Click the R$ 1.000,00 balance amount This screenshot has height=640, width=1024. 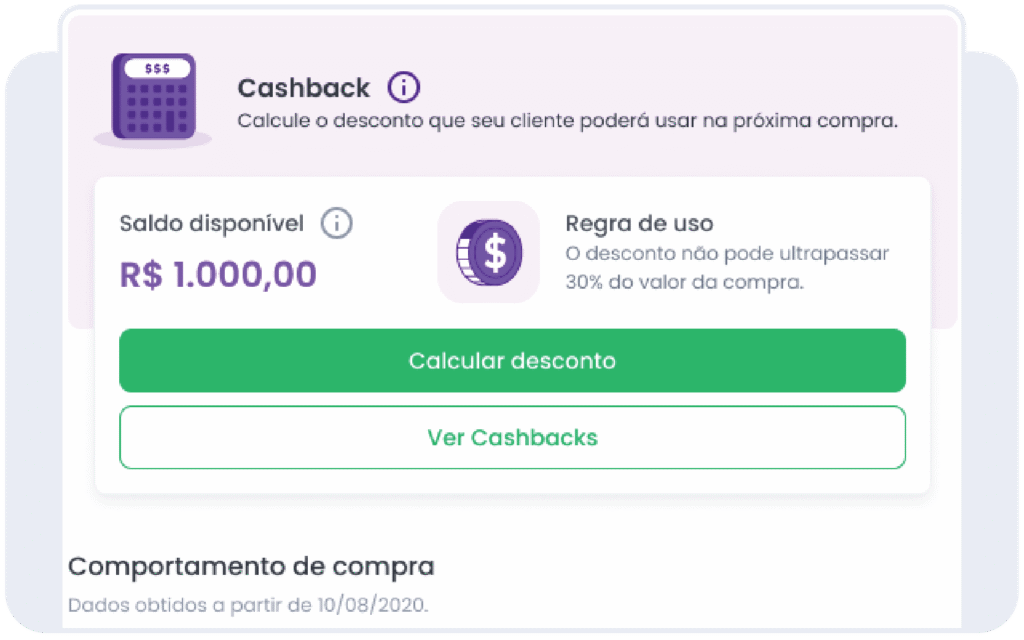(218, 274)
